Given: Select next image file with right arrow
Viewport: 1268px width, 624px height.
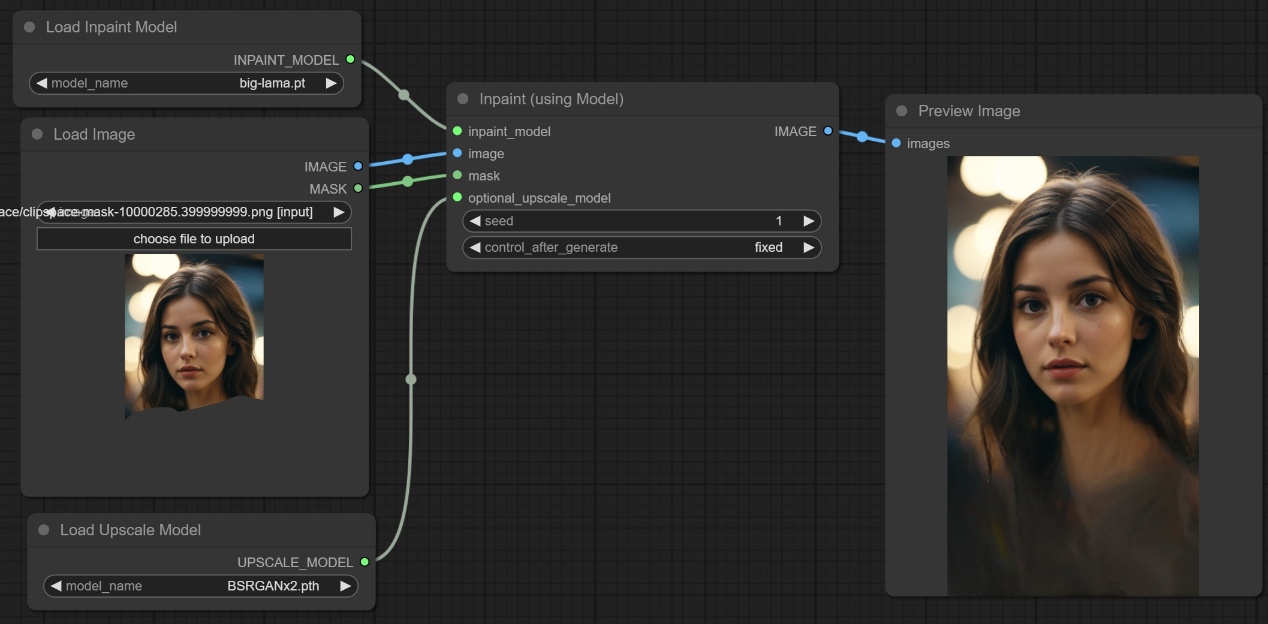Looking at the screenshot, I should (339, 212).
